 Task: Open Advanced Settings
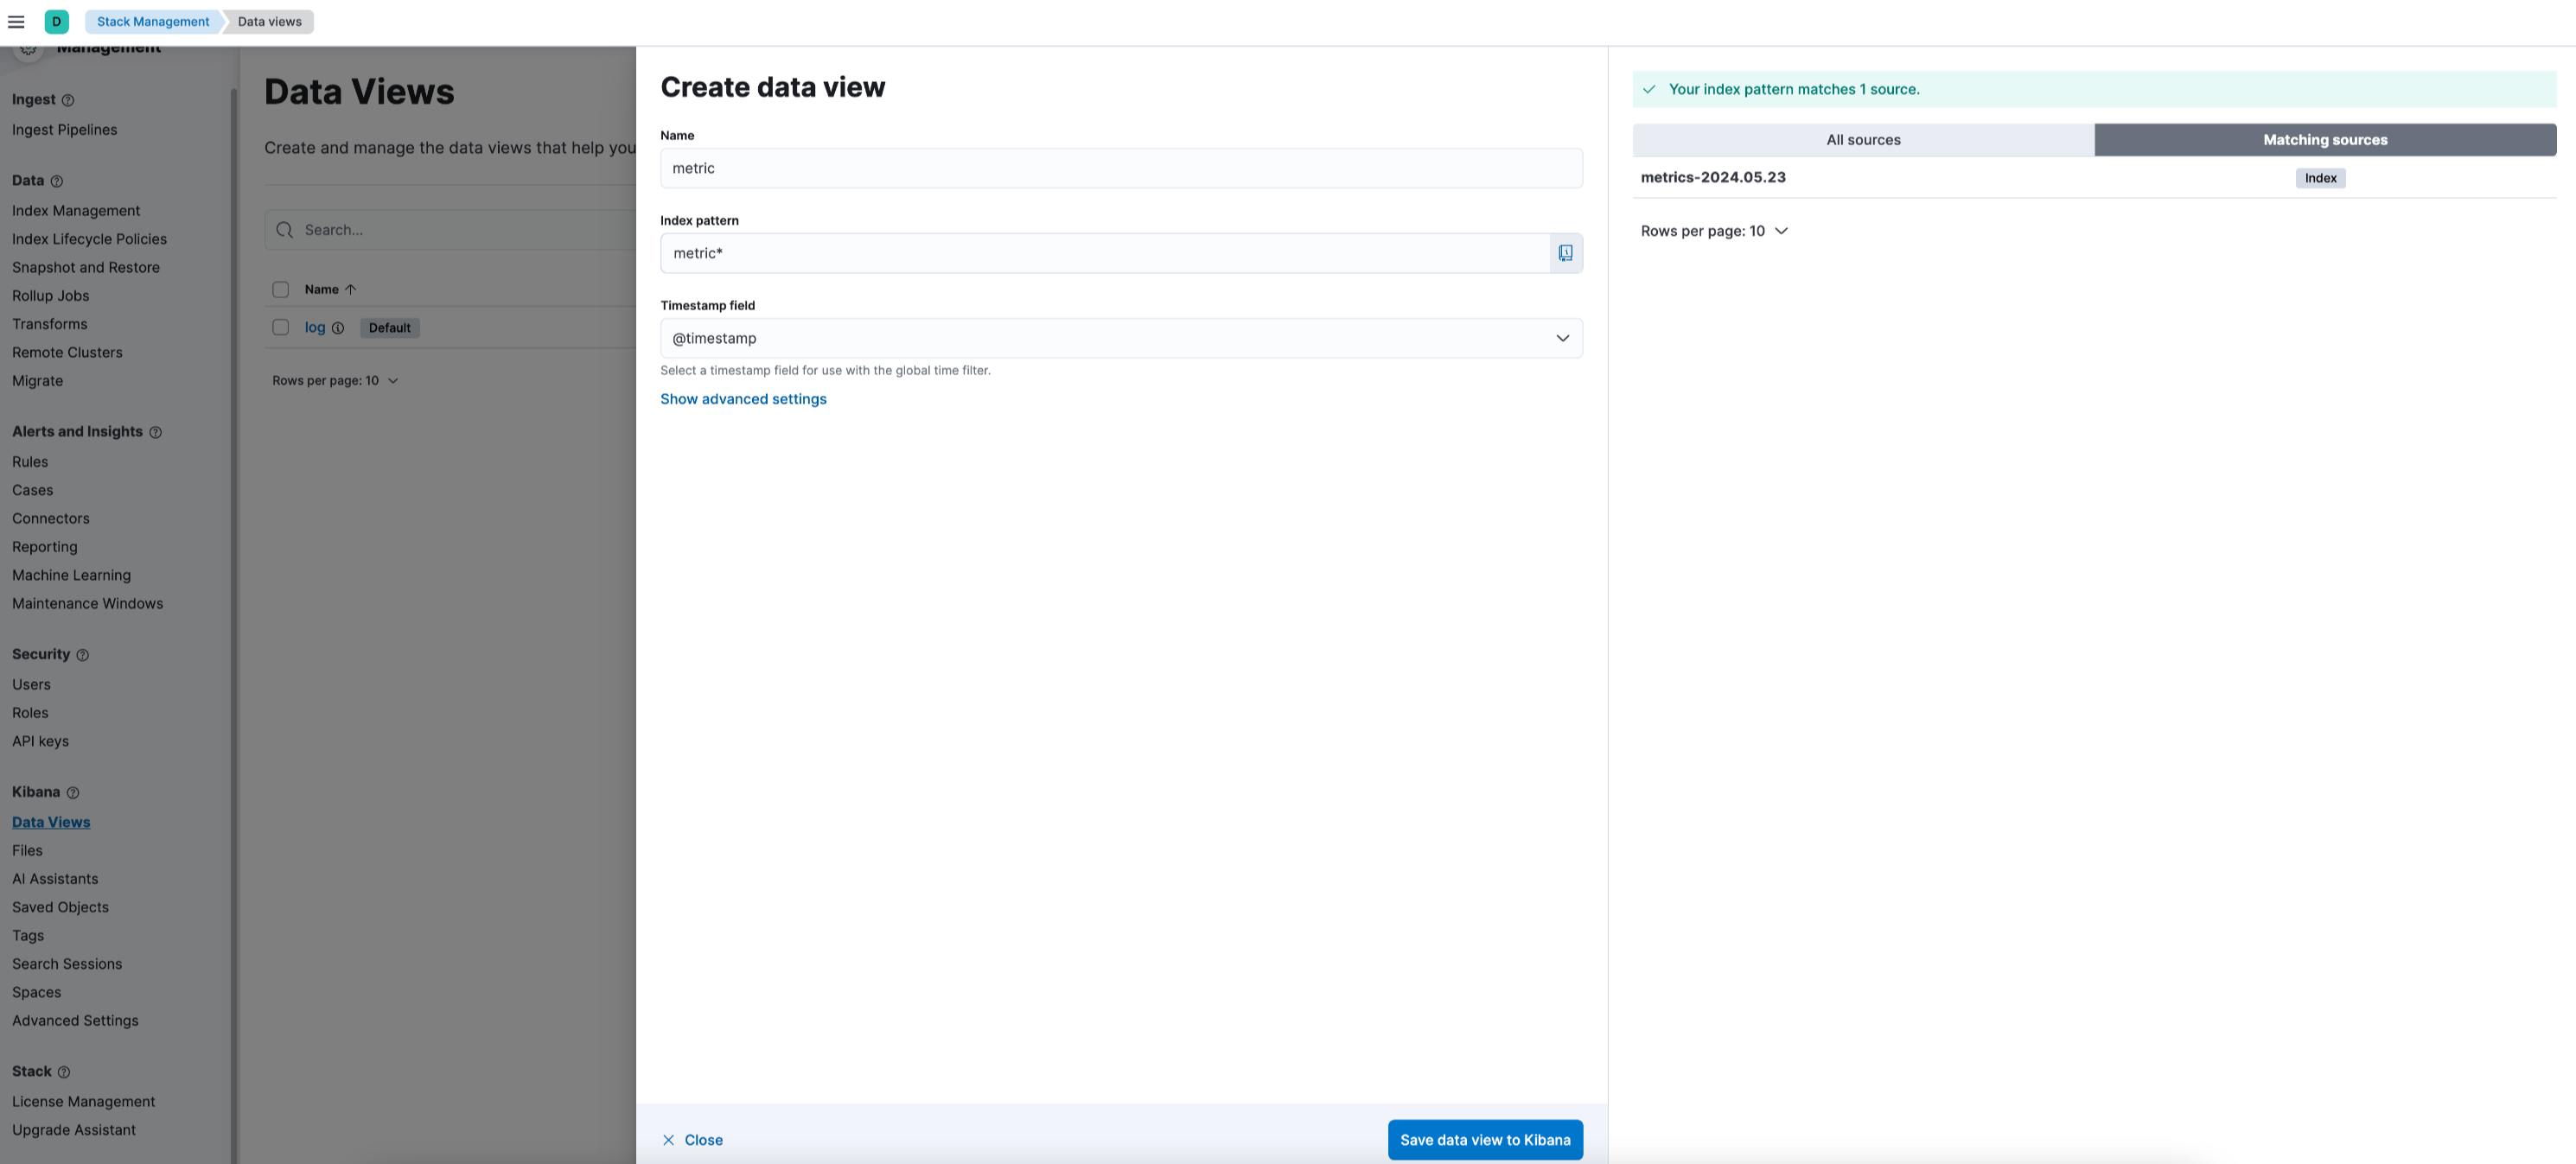tap(75, 1021)
